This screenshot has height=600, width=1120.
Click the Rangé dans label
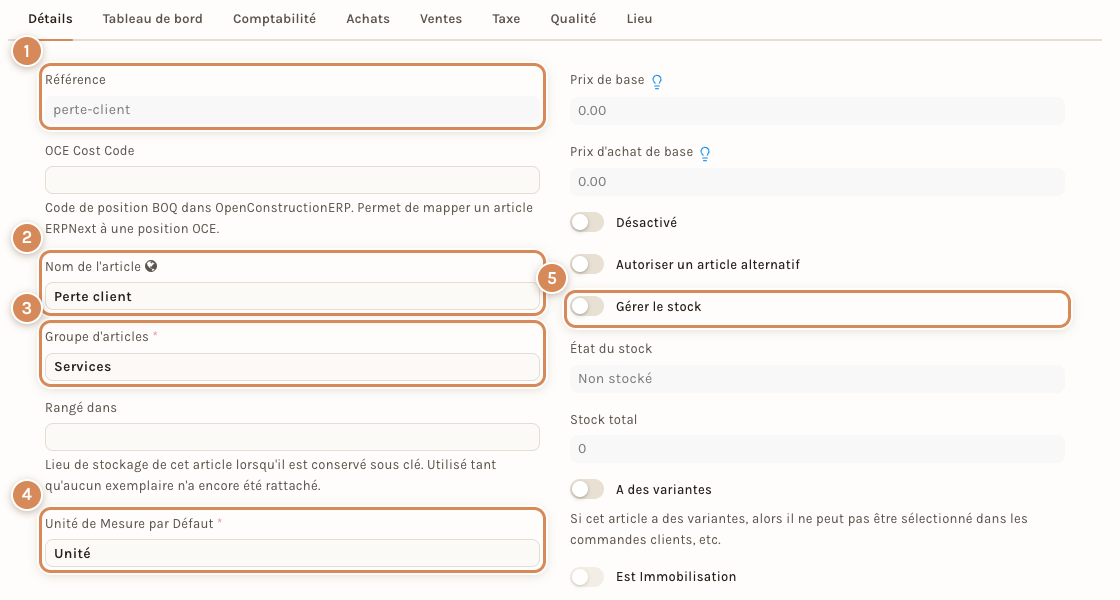pyautogui.click(x=81, y=408)
